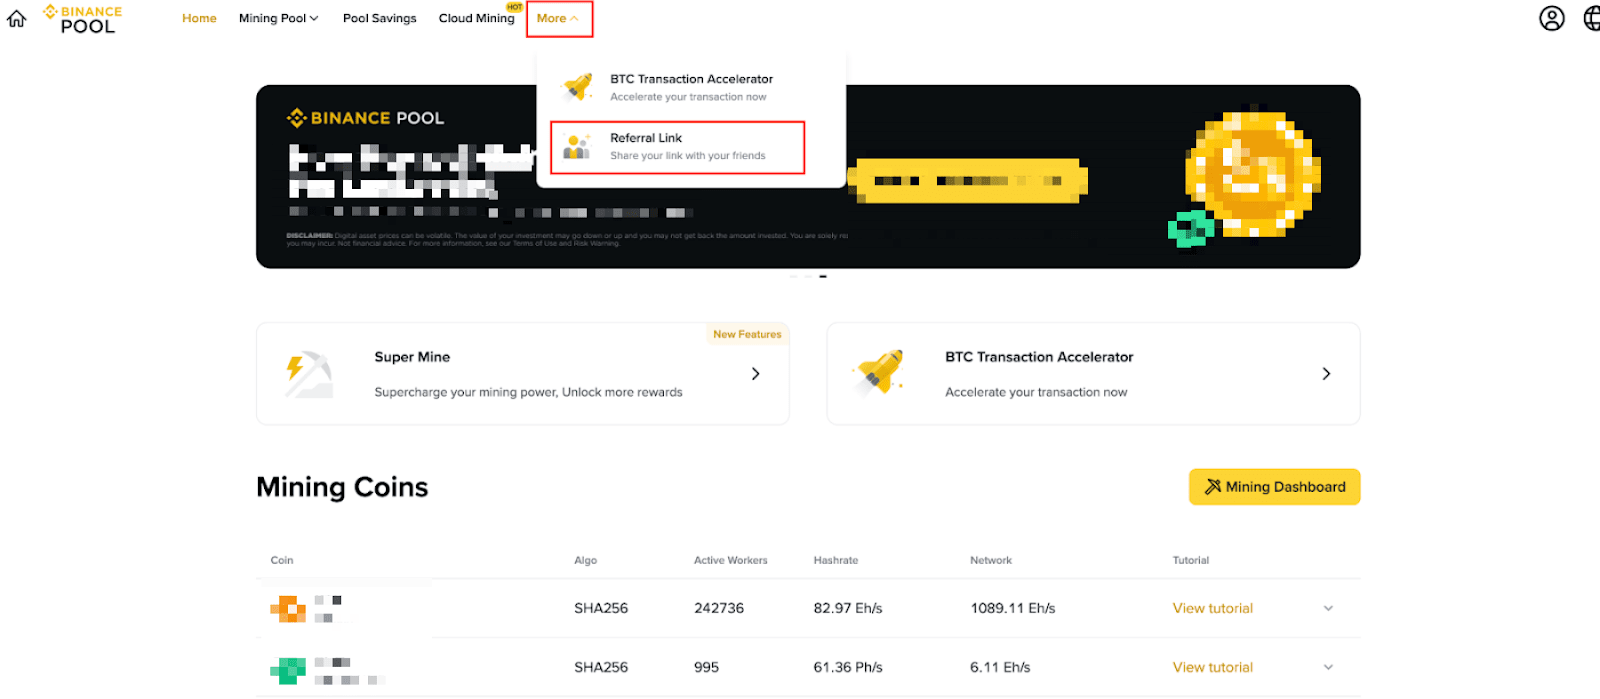The image size is (1600, 699).
Task: Click the banner carousel indicator dots
Action: [808, 276]
